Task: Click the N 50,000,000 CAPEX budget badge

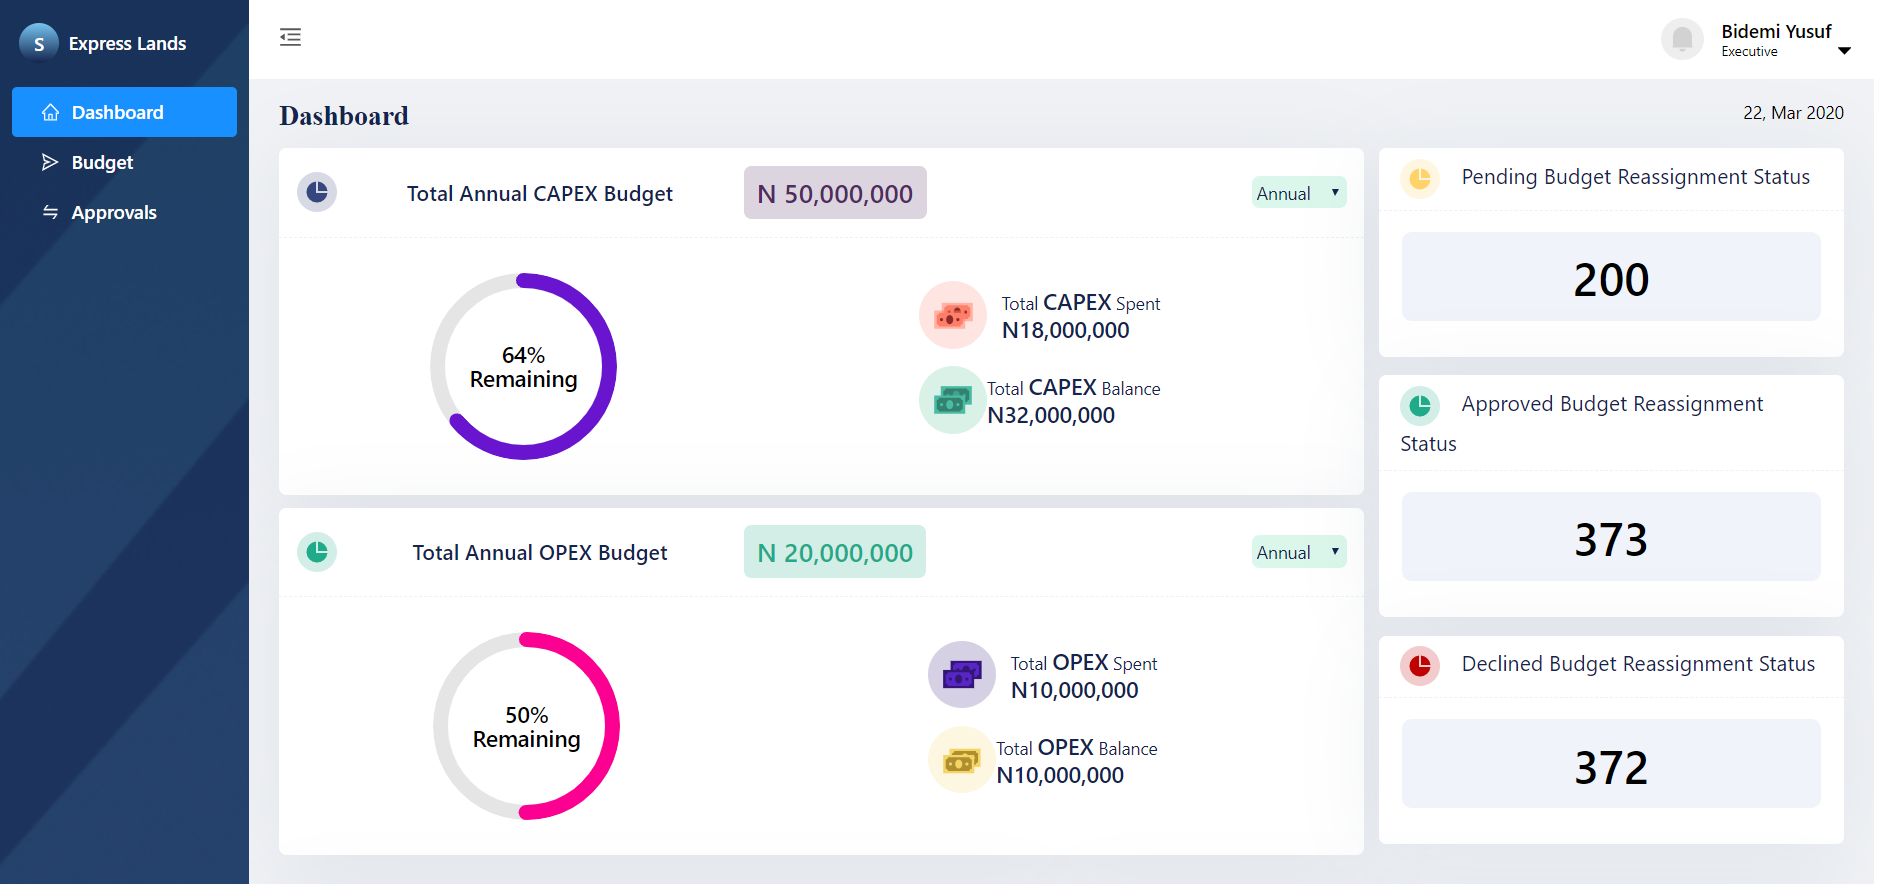Action: (x=835, y=193)
